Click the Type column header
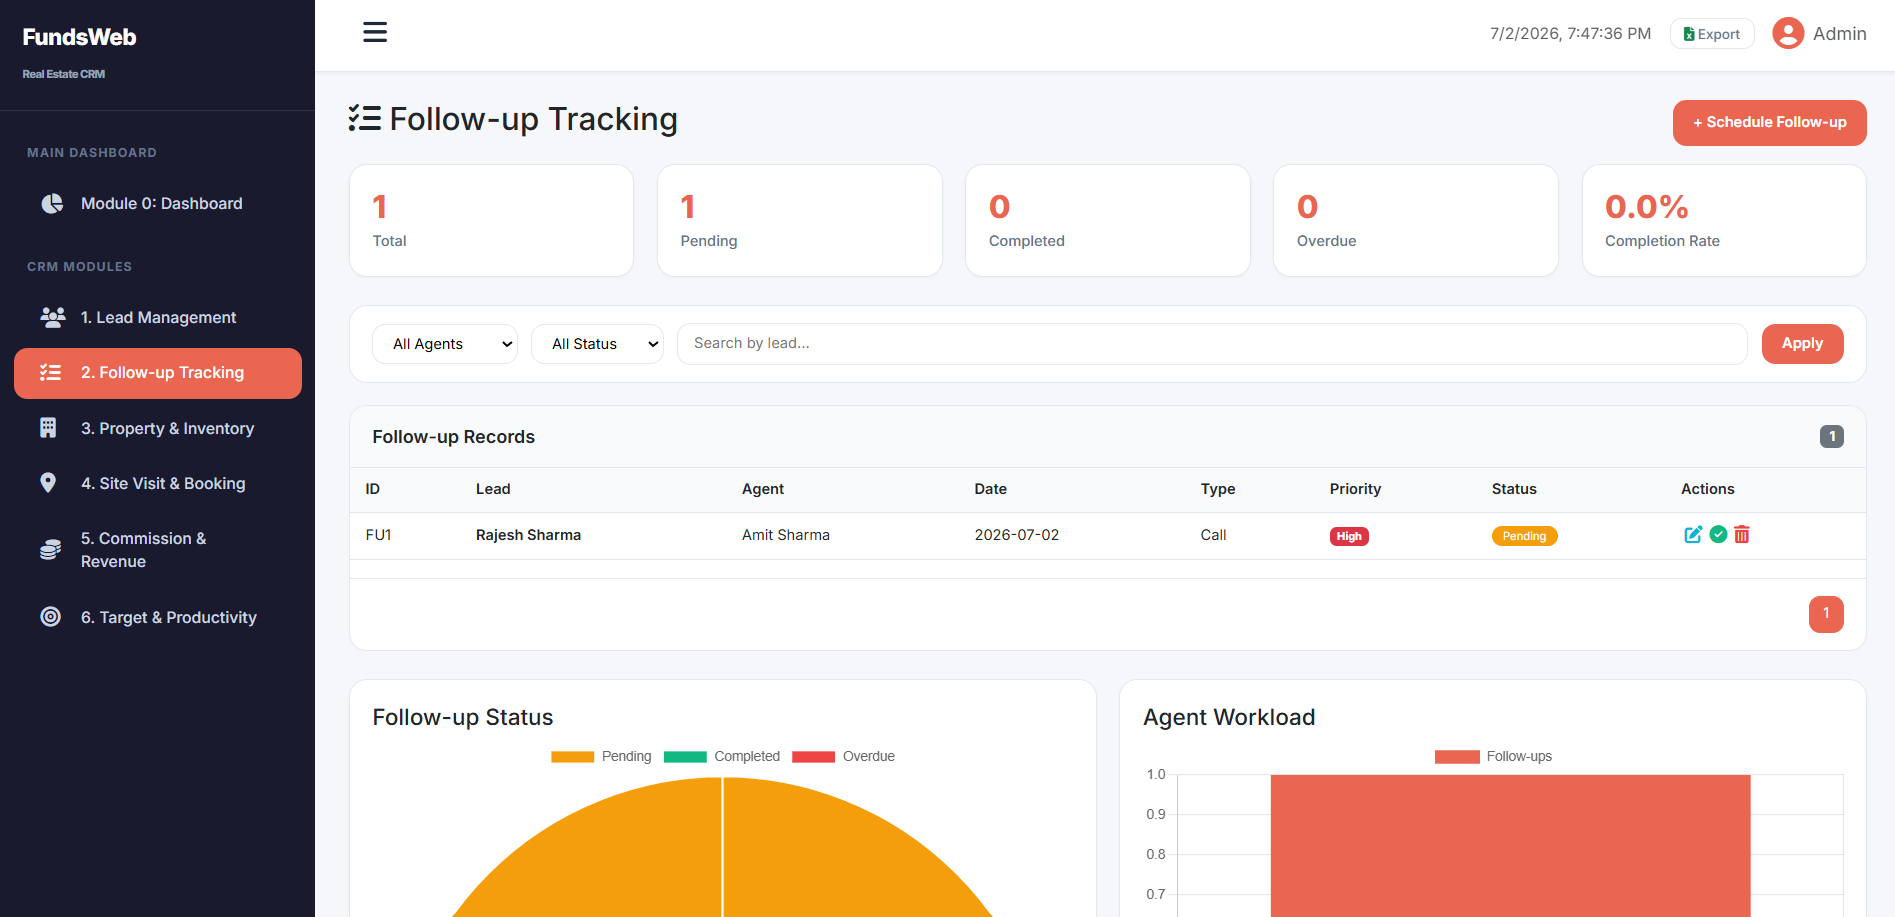 pyautogui.click(x=1218, y=489)
